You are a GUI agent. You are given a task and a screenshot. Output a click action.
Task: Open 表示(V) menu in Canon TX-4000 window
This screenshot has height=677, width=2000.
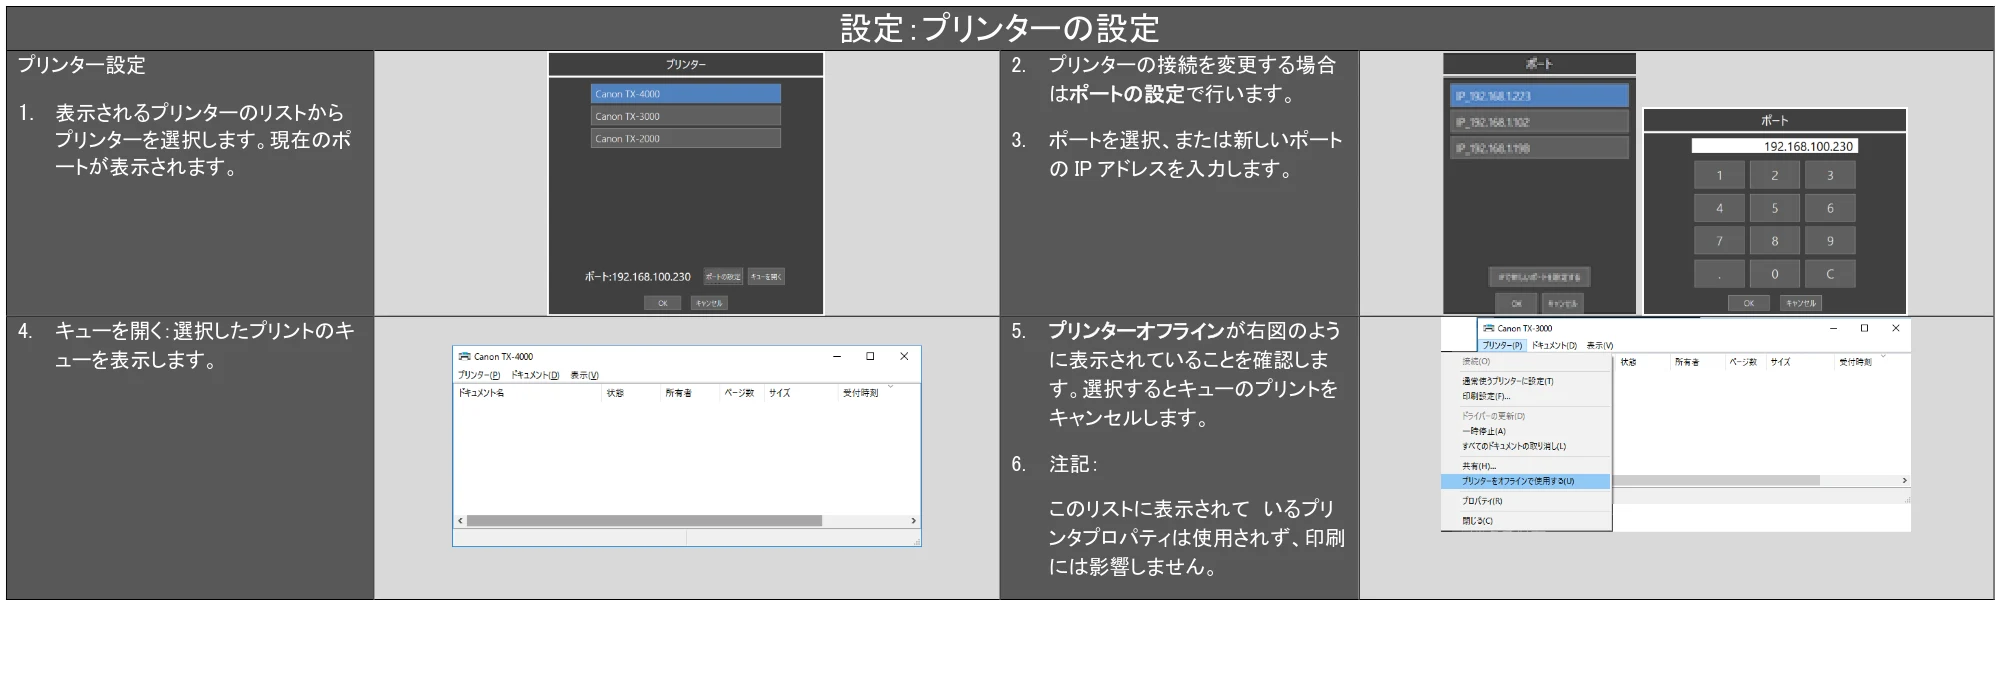584,375
